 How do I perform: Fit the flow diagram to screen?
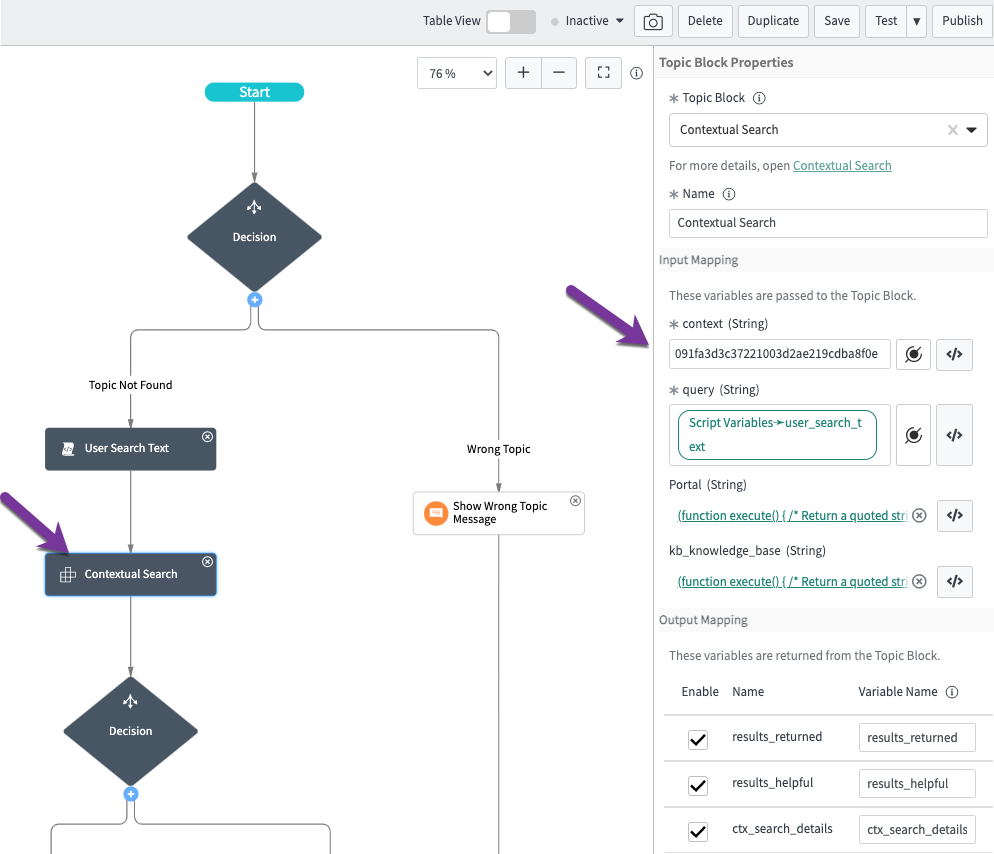point(603,72)
